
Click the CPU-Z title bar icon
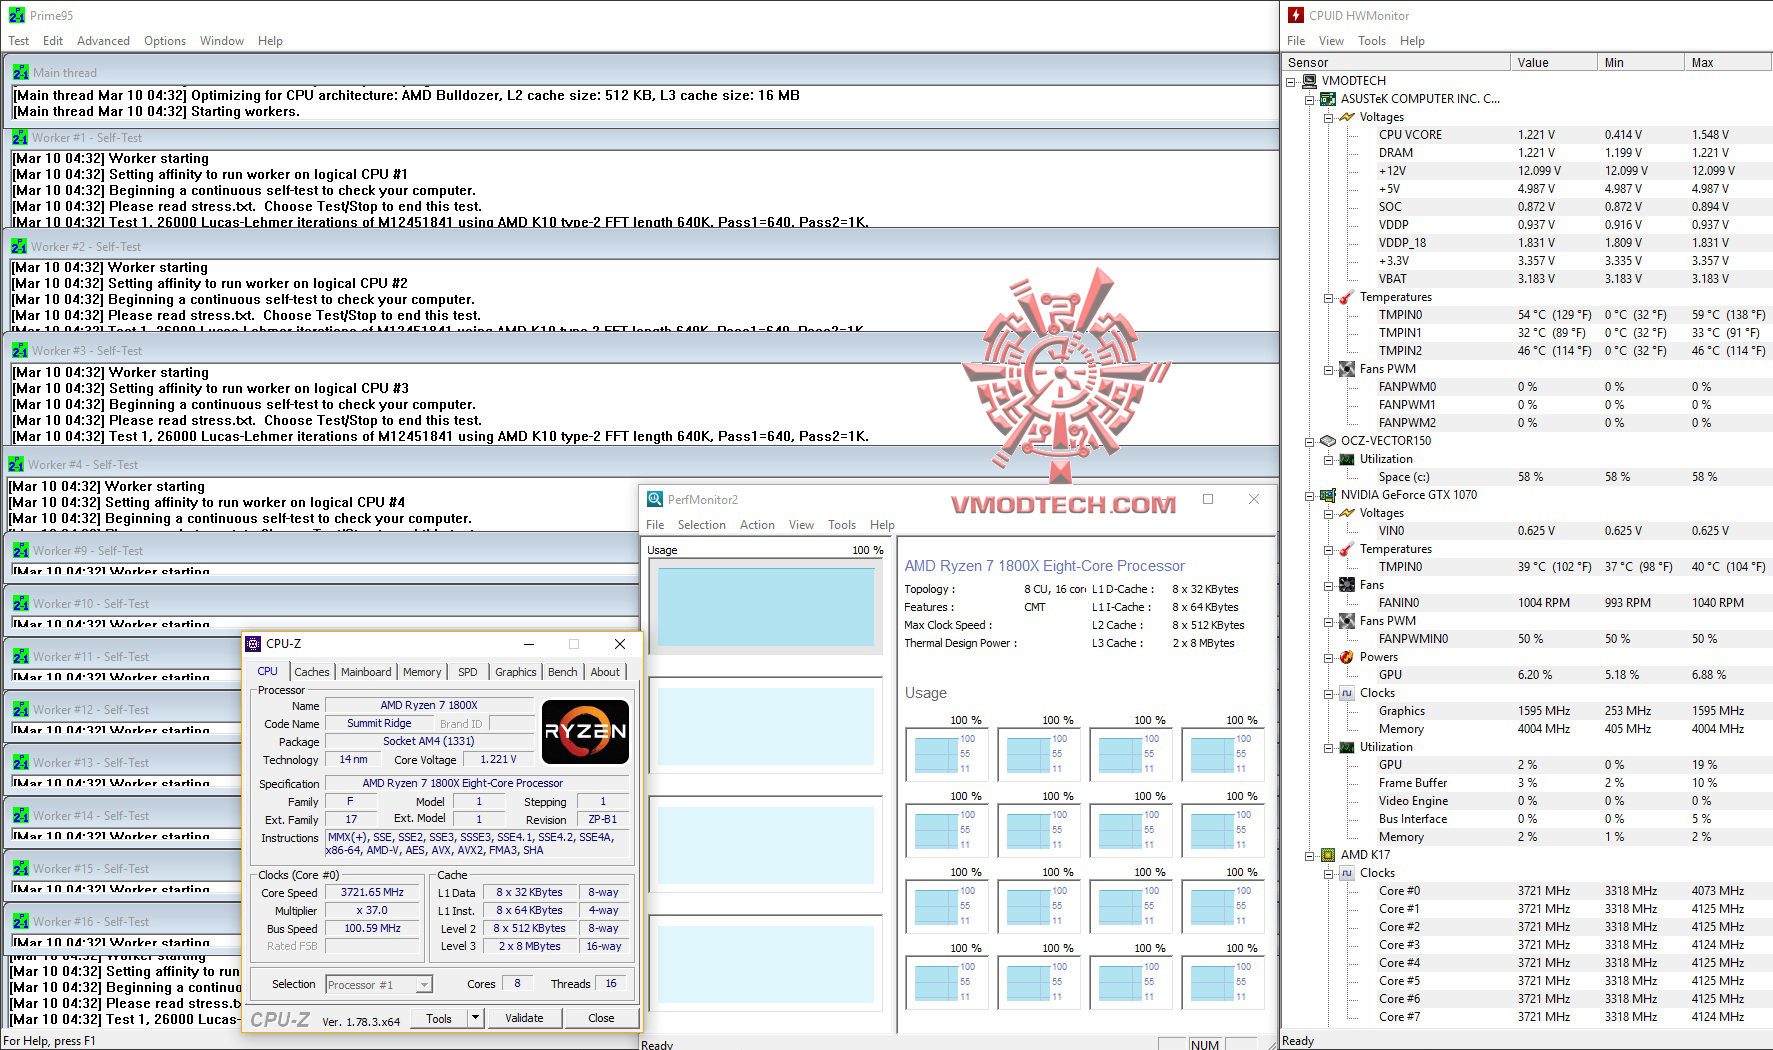pos(254,643)
